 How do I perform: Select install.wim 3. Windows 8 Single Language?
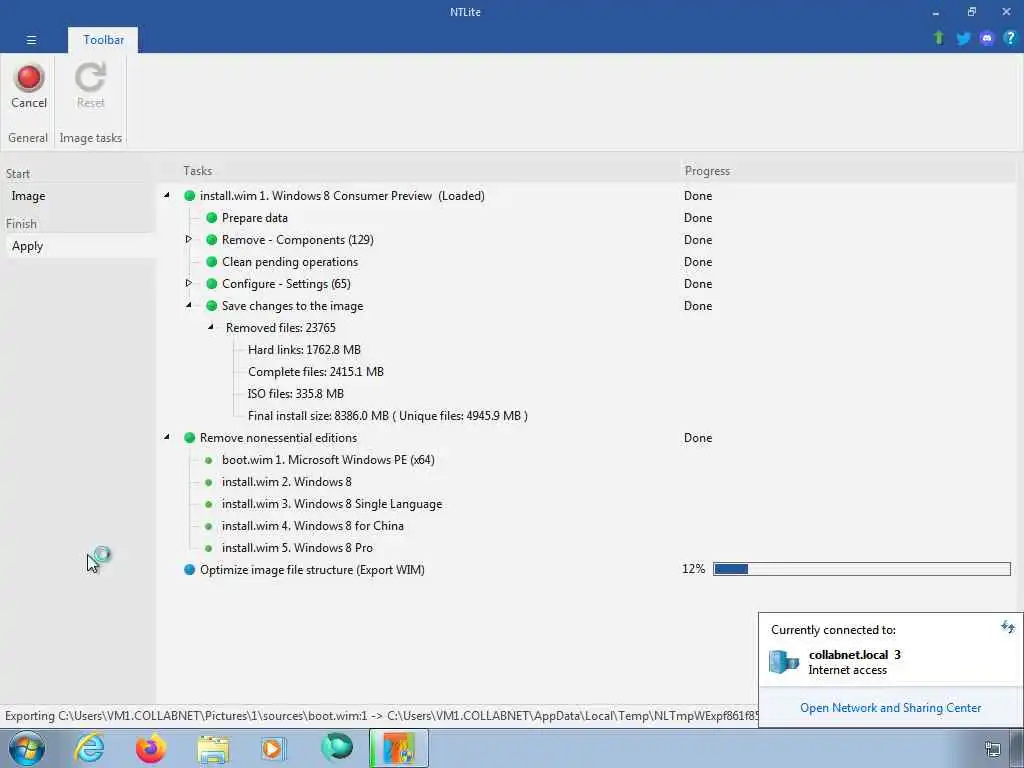click(x=332, y=504)
